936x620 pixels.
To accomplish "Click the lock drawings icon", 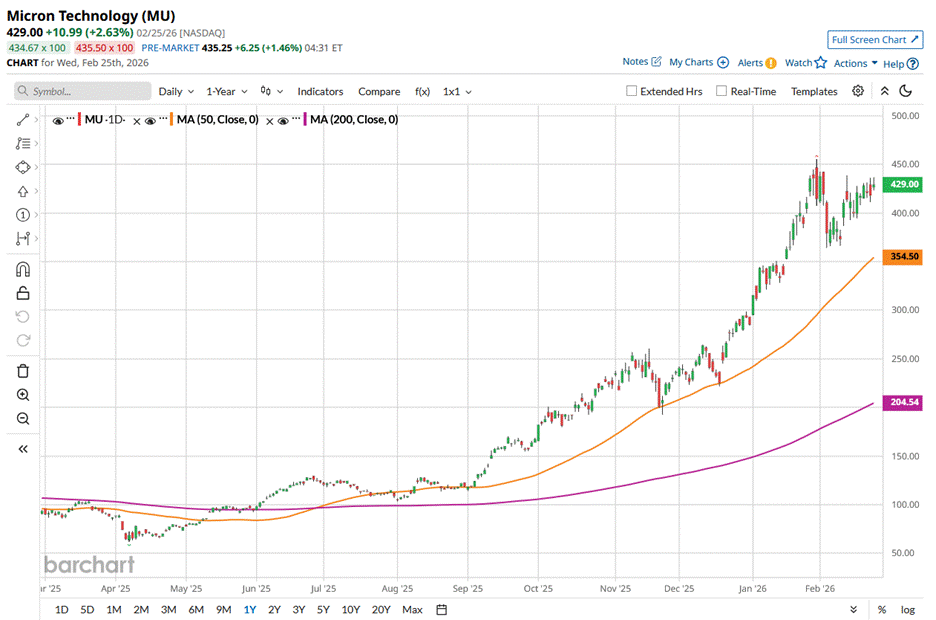I will click(23, 293).
